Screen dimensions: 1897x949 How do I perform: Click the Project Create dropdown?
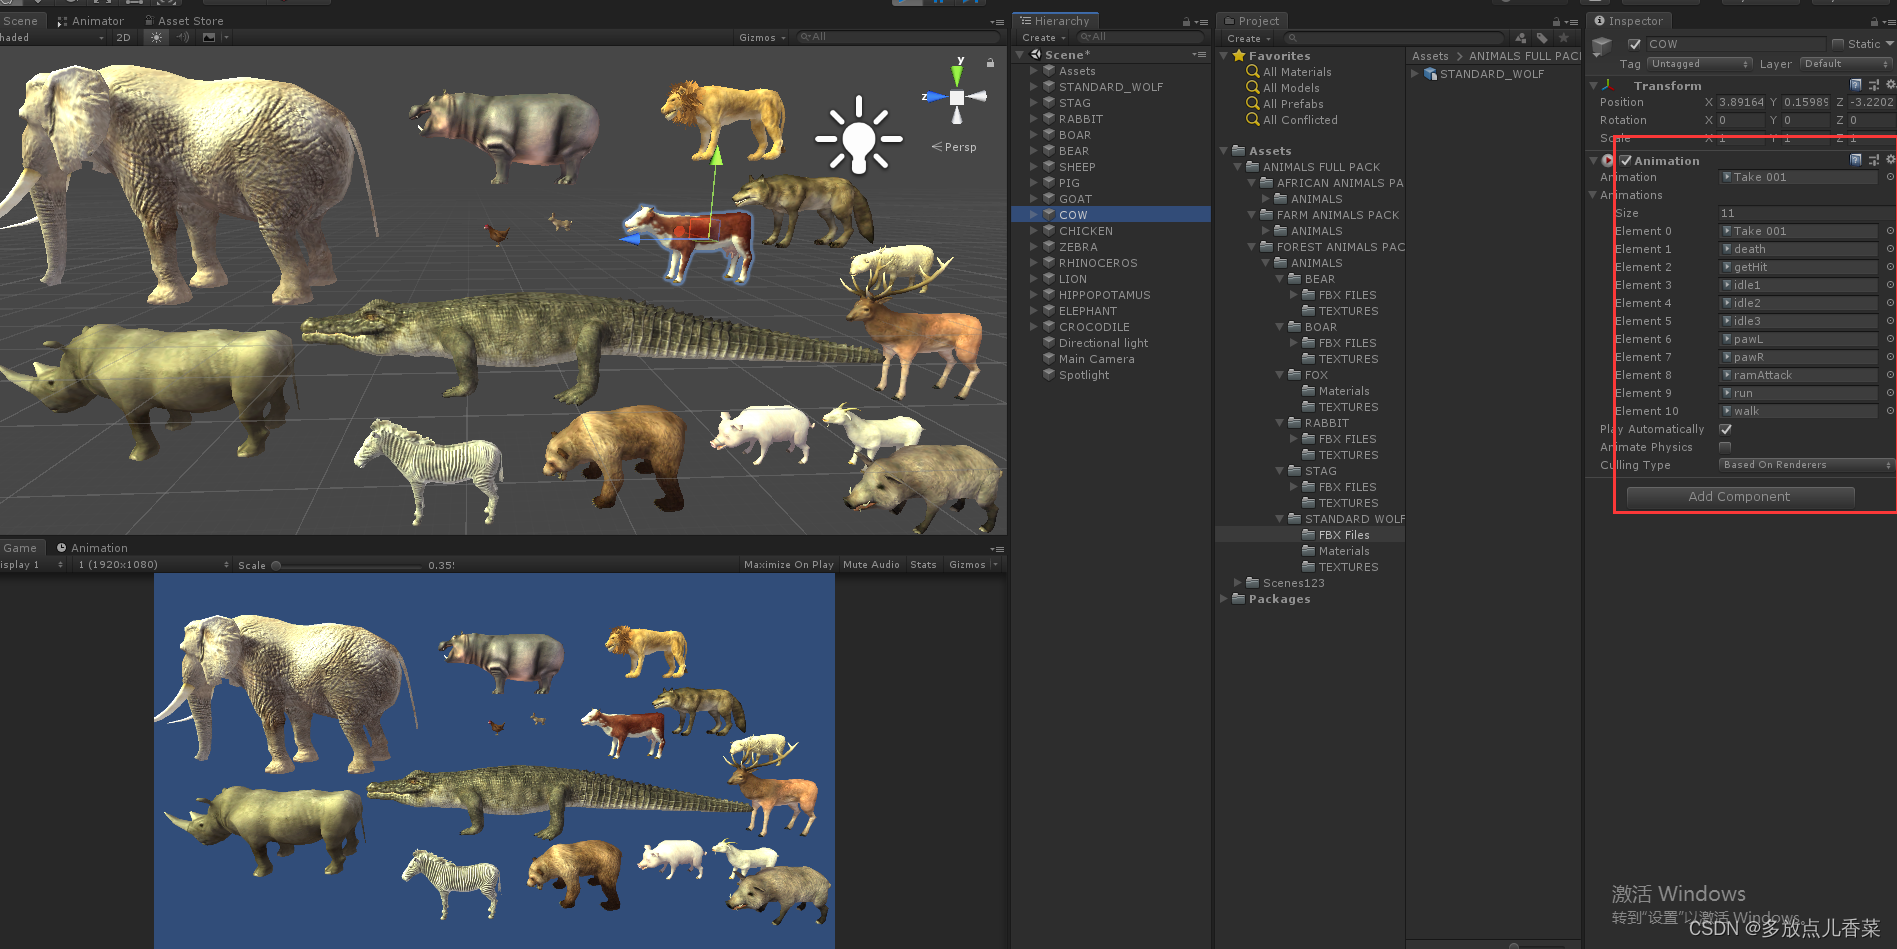tap(1249, 38)
